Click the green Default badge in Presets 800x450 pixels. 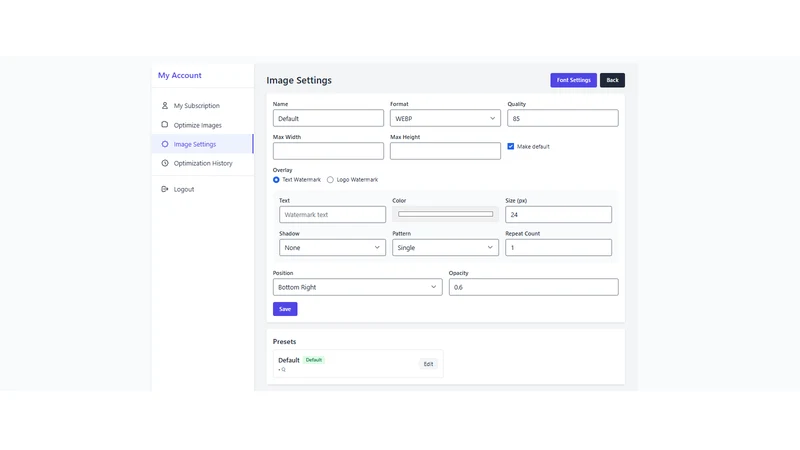314,360
